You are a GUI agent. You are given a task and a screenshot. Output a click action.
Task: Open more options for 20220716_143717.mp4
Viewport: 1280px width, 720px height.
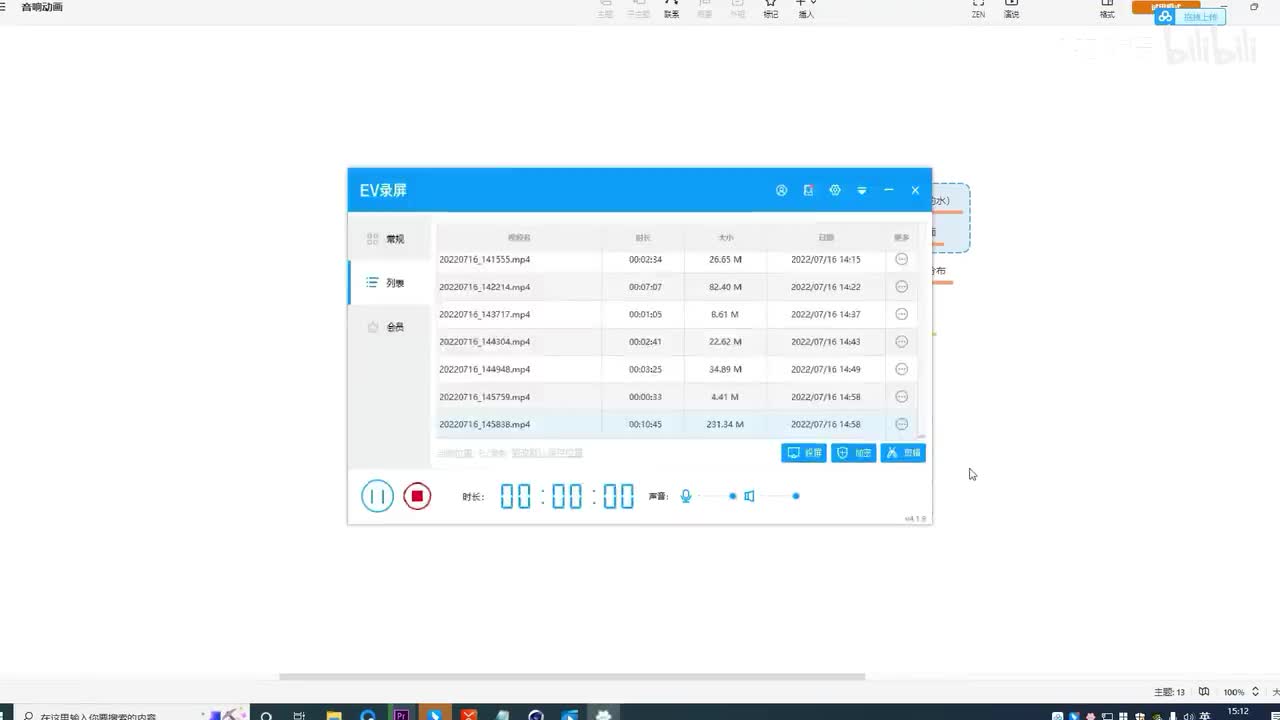[x=901, y=314]
